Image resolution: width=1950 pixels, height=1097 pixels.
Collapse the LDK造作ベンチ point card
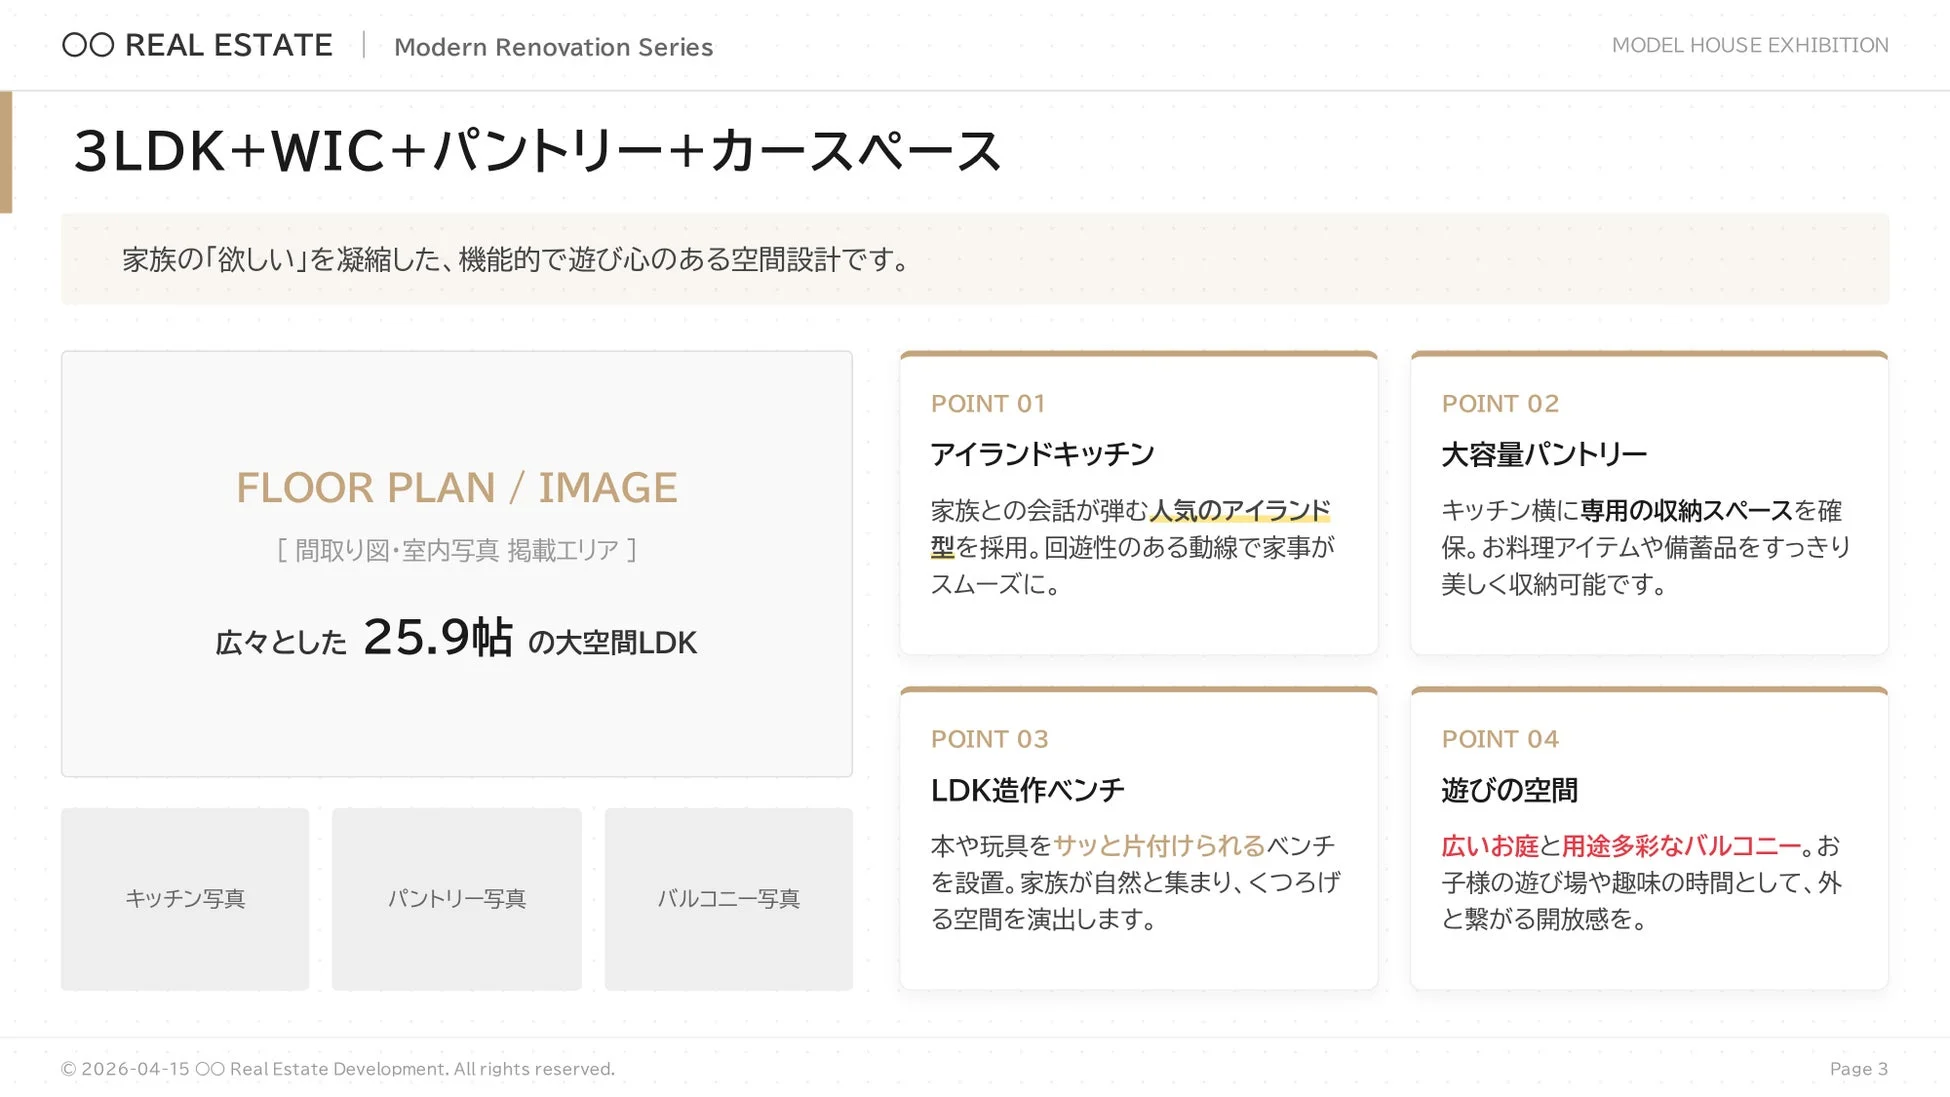pyautogui.click(x=1139, y=840)
